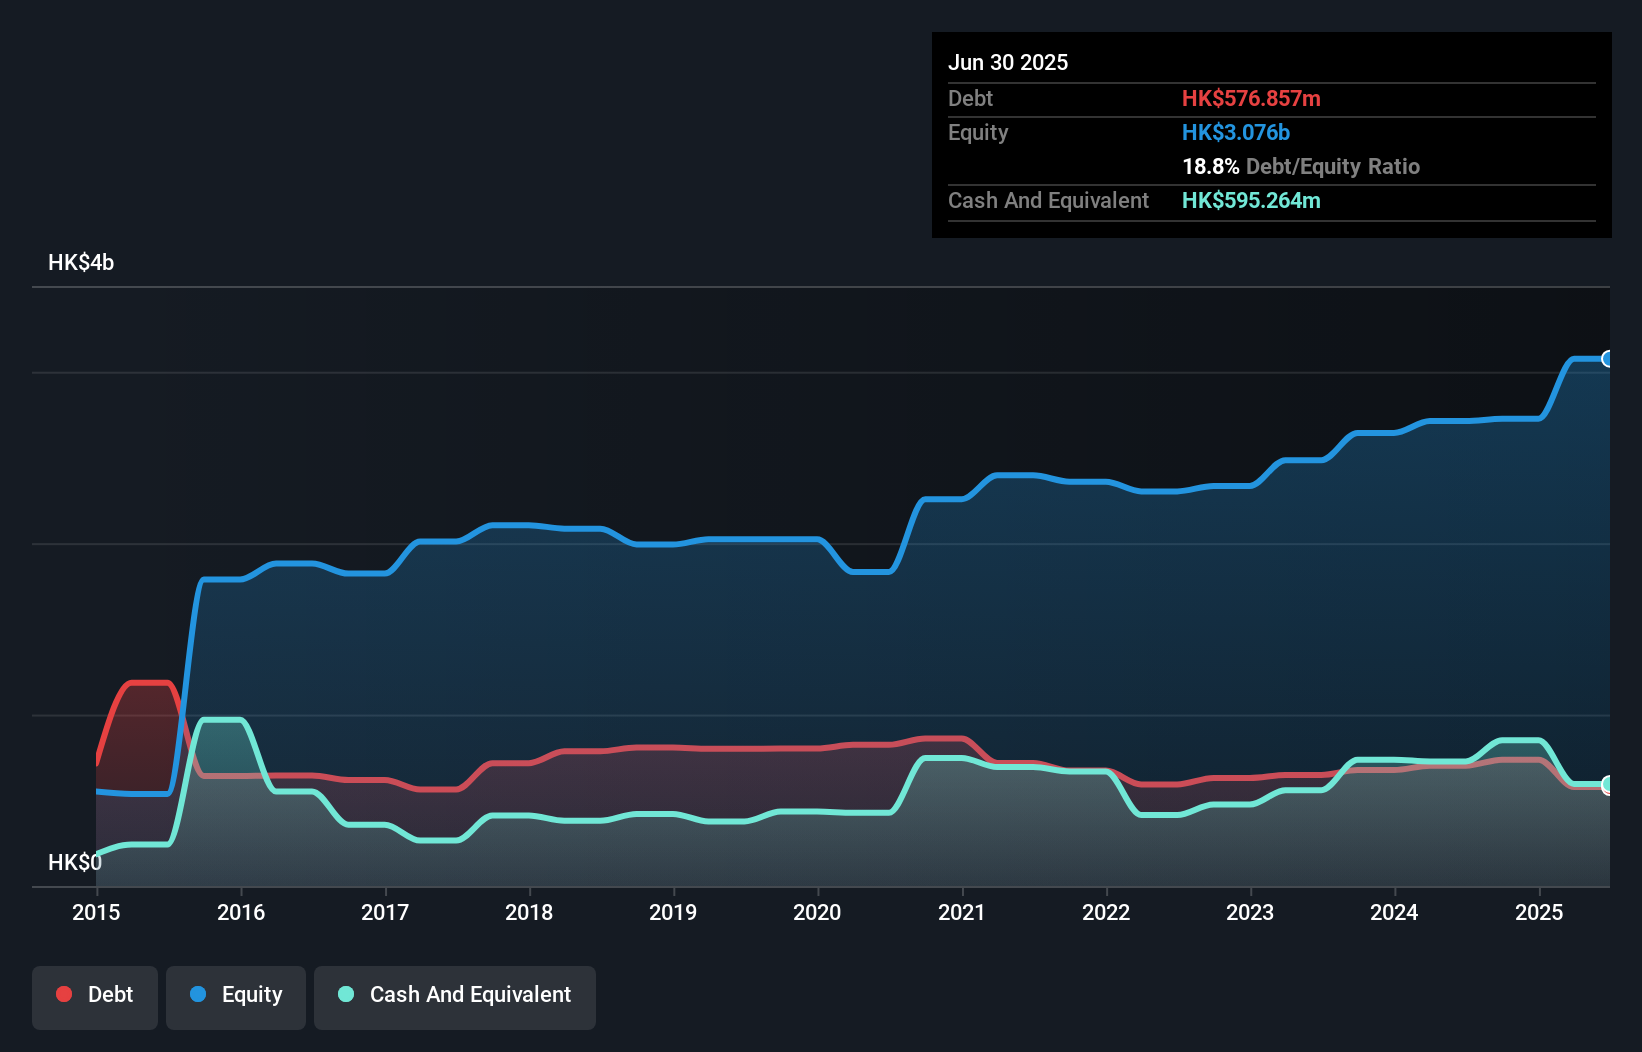Image resolution: width=1642 pixels, height=1052 pixels.
Task: Click the Jun 30 2025 tooltip date
Action: pos(1008,62)
